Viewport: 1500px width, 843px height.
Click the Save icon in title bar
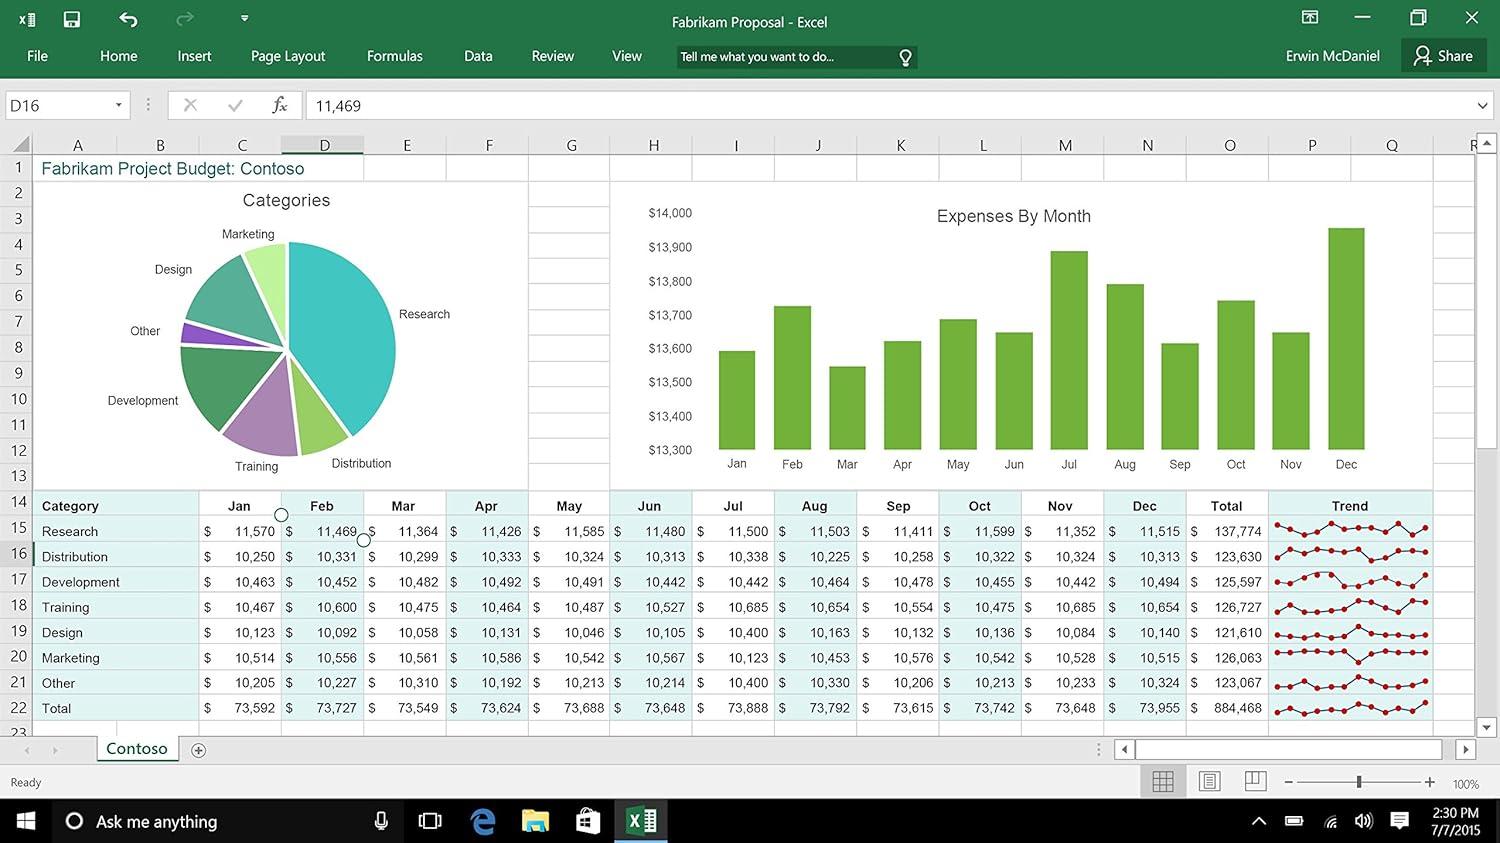(x=72, y=19)
